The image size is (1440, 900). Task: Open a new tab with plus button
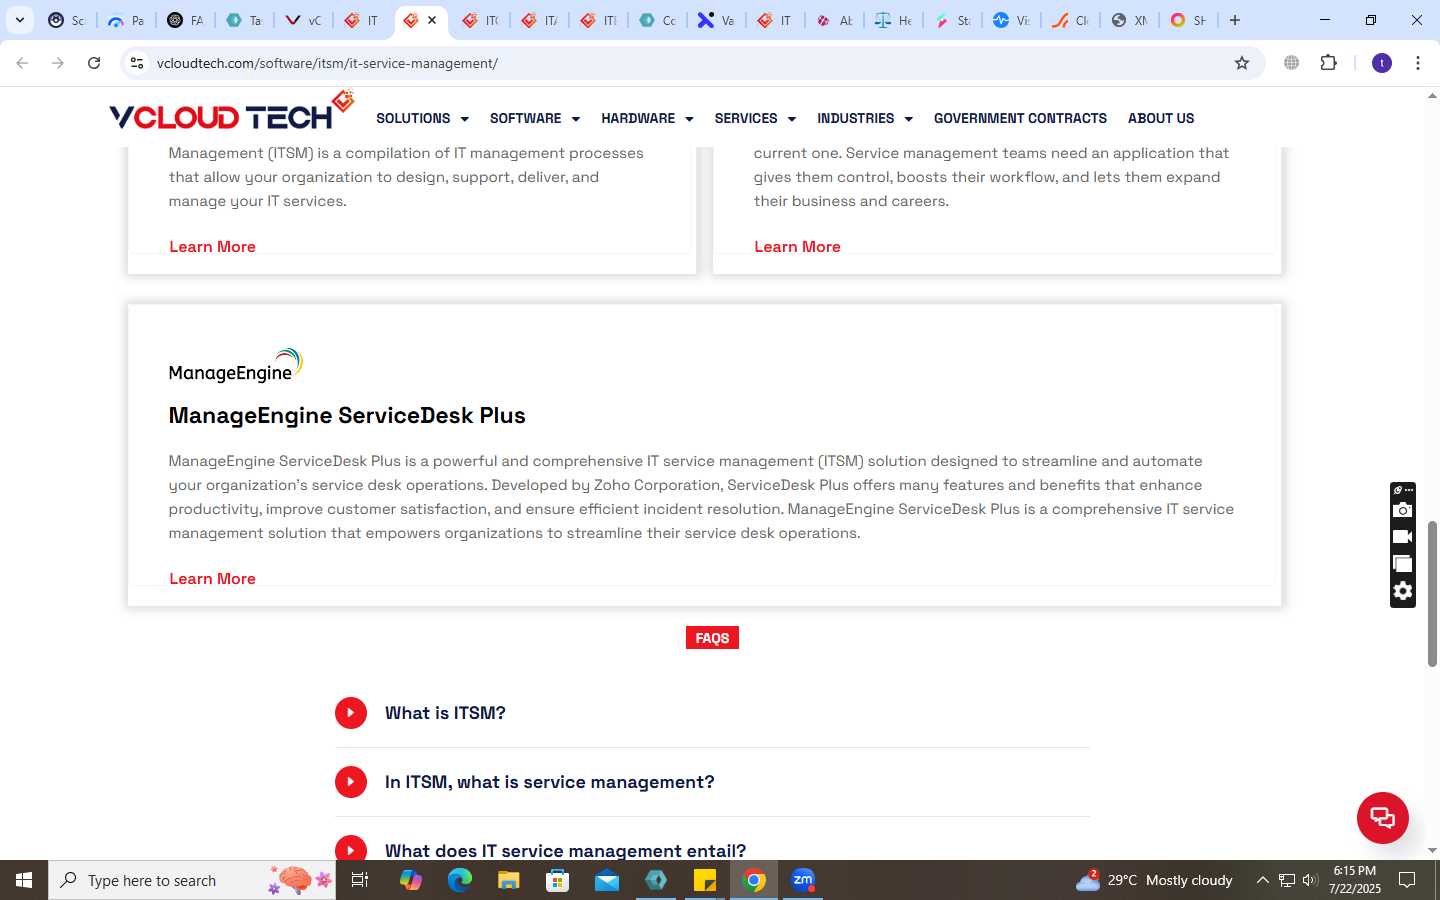1235,20
